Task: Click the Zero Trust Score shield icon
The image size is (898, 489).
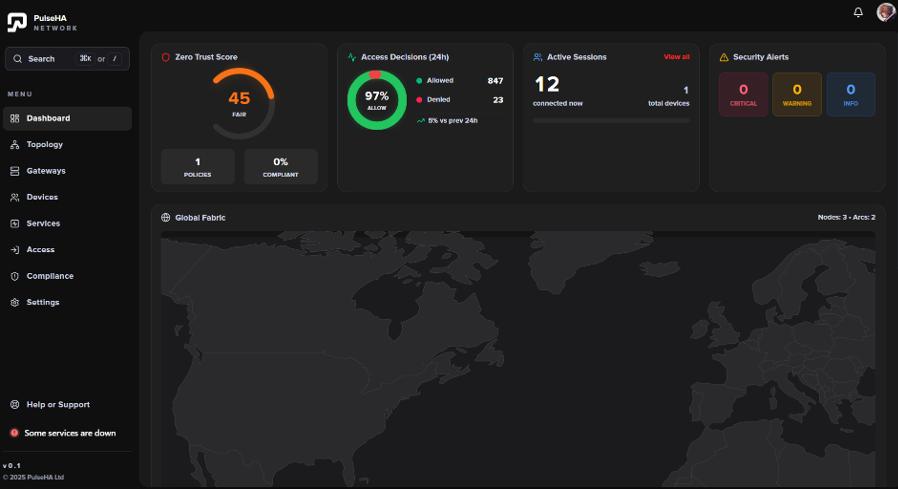Action: (166, 57)
